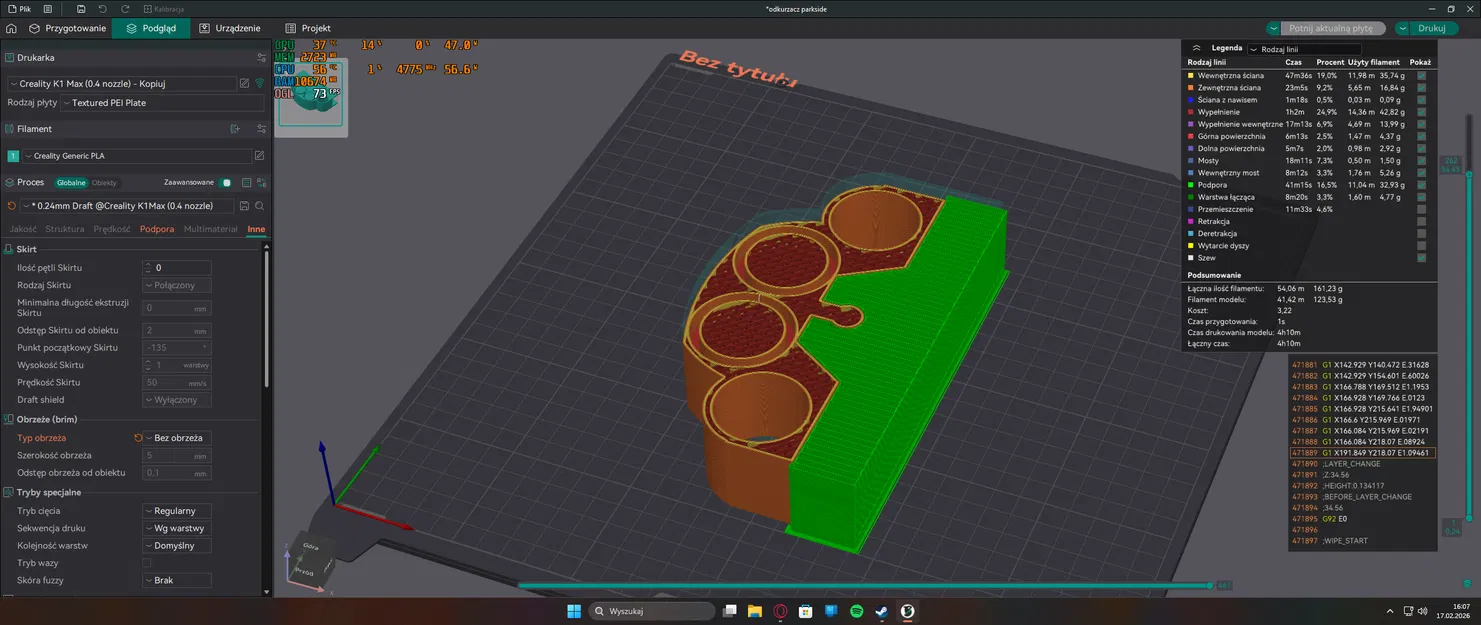Image resolution: width=1481 pixels, height=625 pixels.
Task: Open the Jakość settings tab
Action: click(23, 229)
